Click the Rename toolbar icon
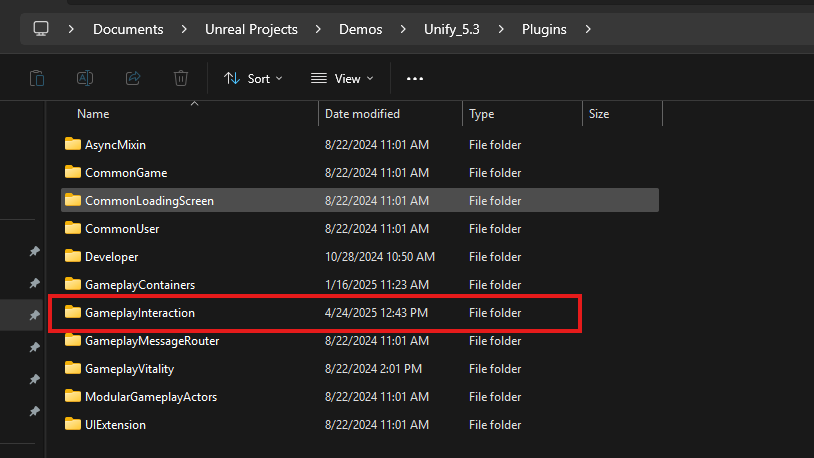Viewport: 814px width, 458px height. (85, 78)
